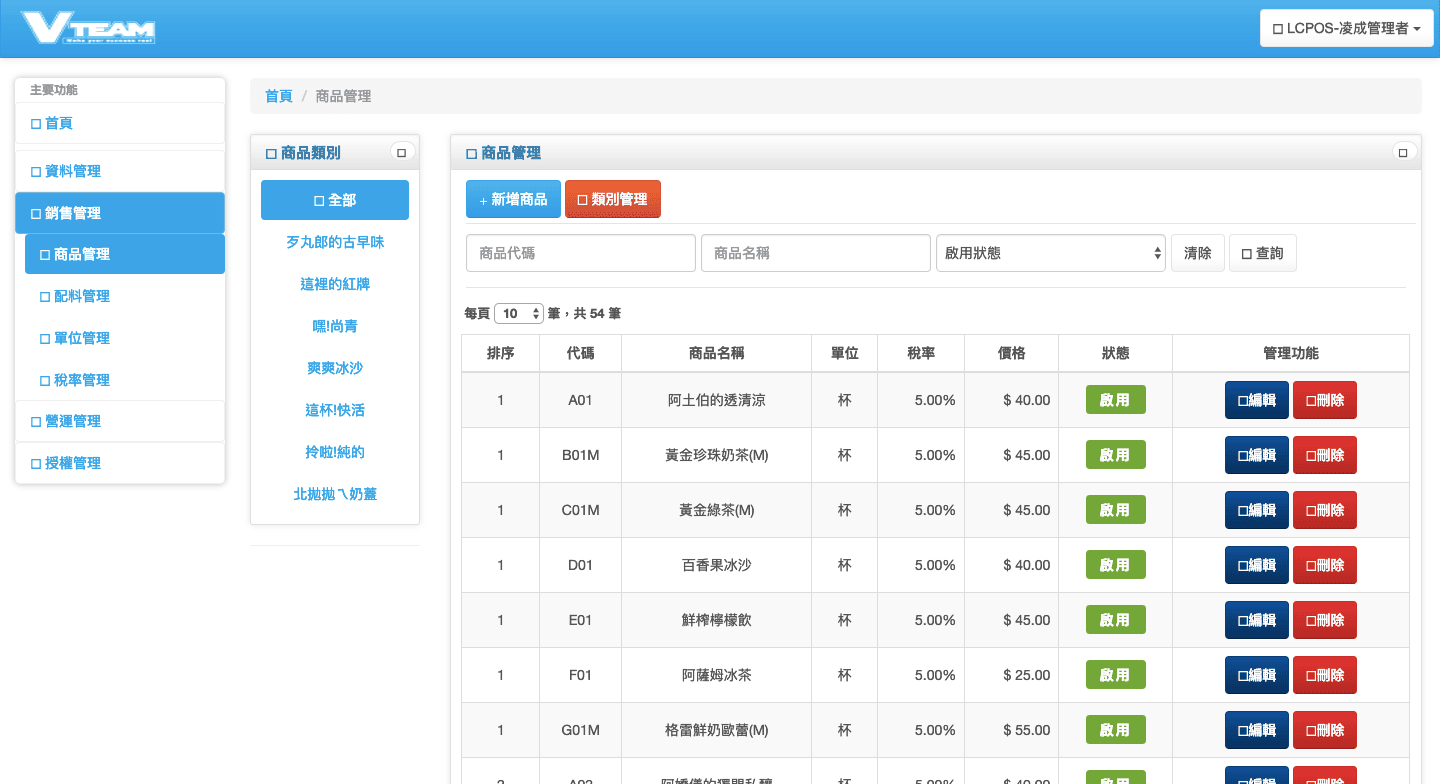Toggle 啟用 status for 阿土伯的透清涼
Screen dimensions: 1440x784
coord(1115,399)
